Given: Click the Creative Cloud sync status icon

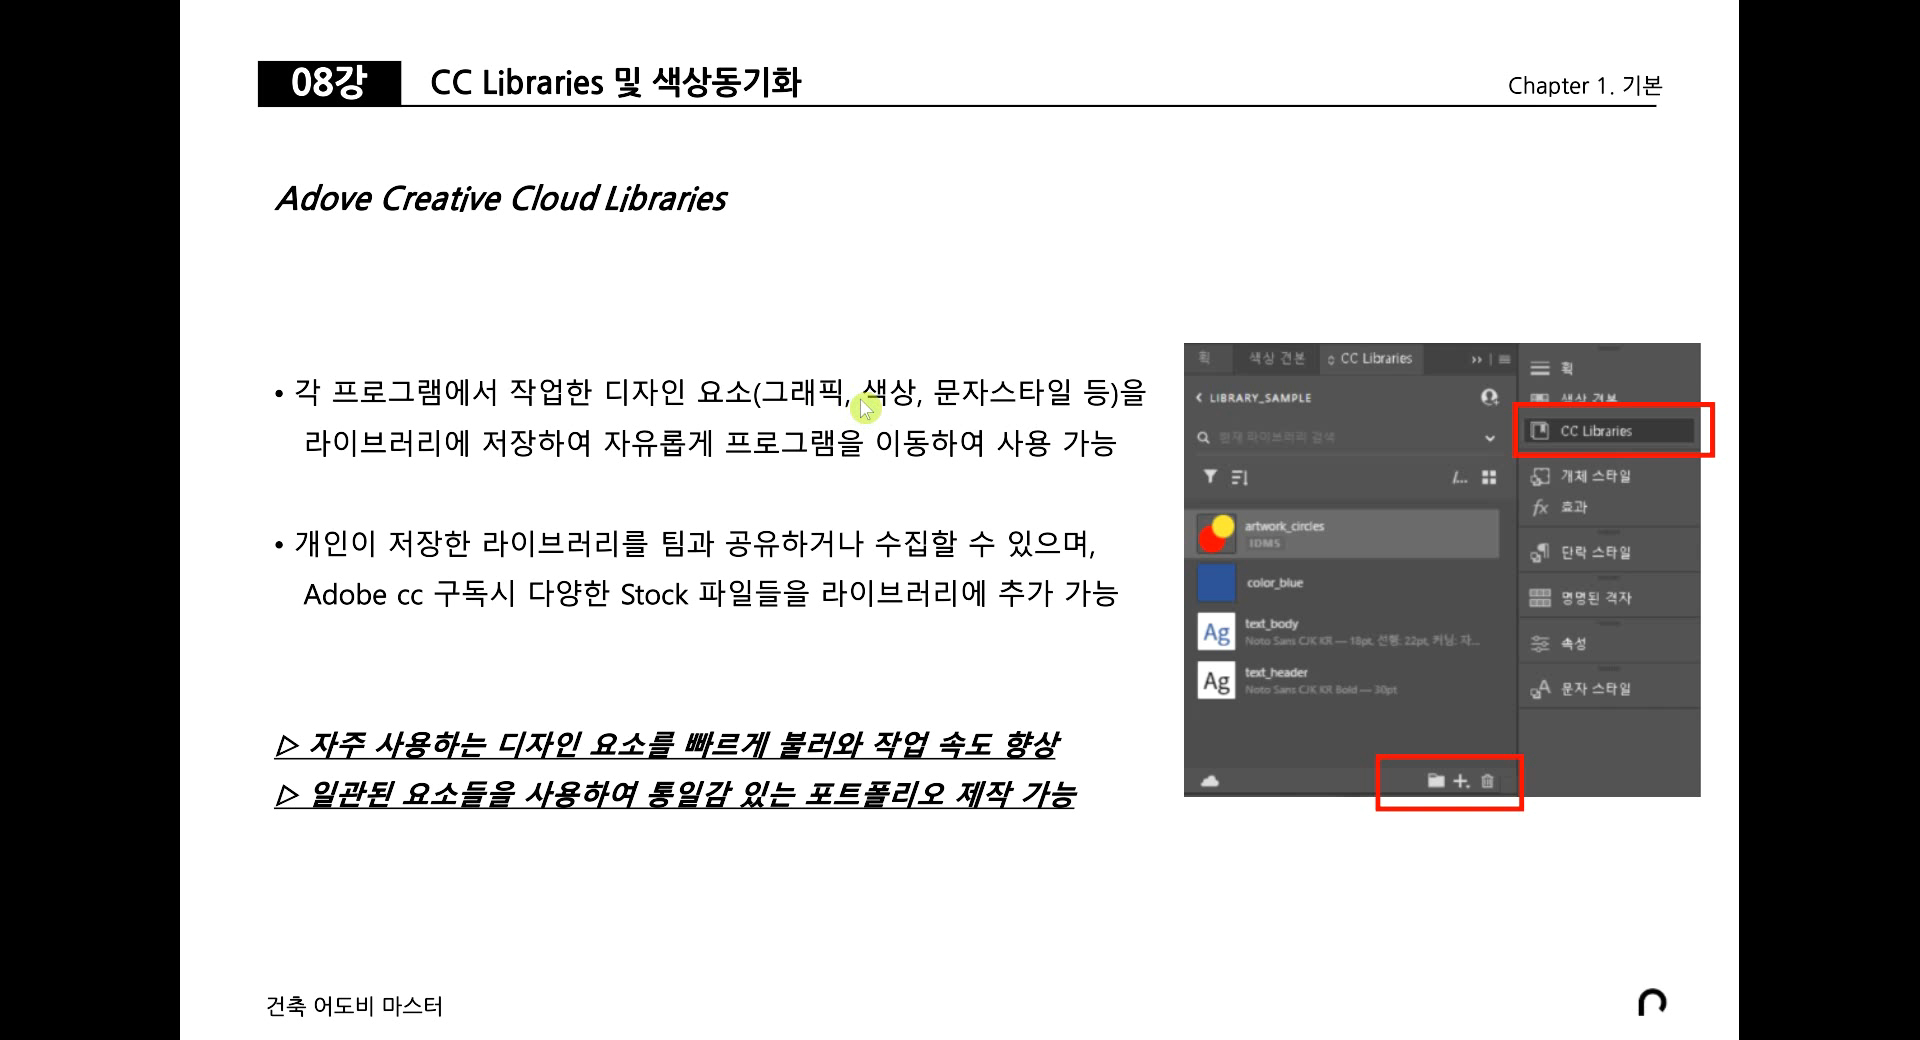Looking at the screenshot, I should (x=1209, y=781).
